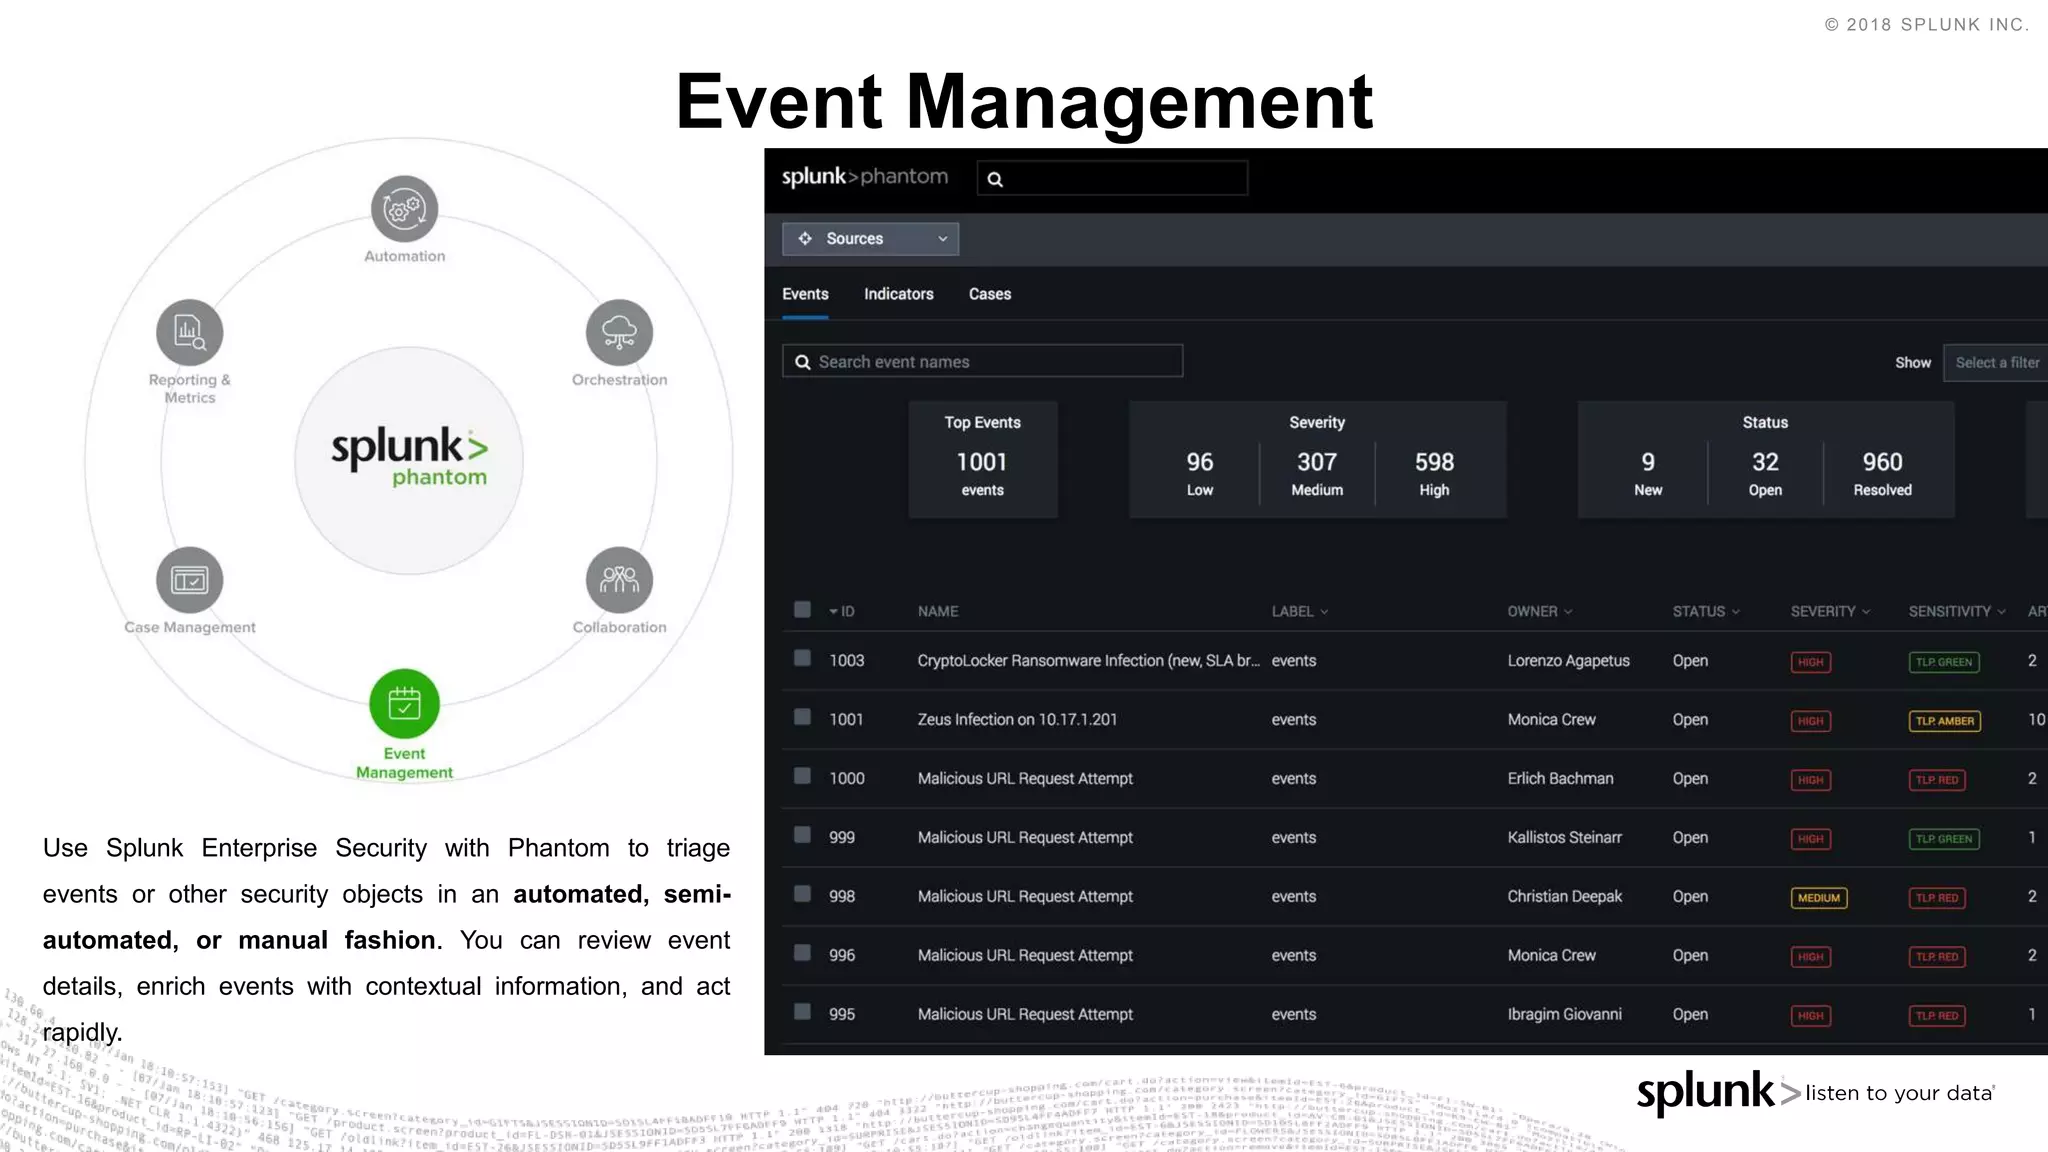Filter by 598 High severity
Screen dimensions: 2048x1152
(x=1434, y=473)
